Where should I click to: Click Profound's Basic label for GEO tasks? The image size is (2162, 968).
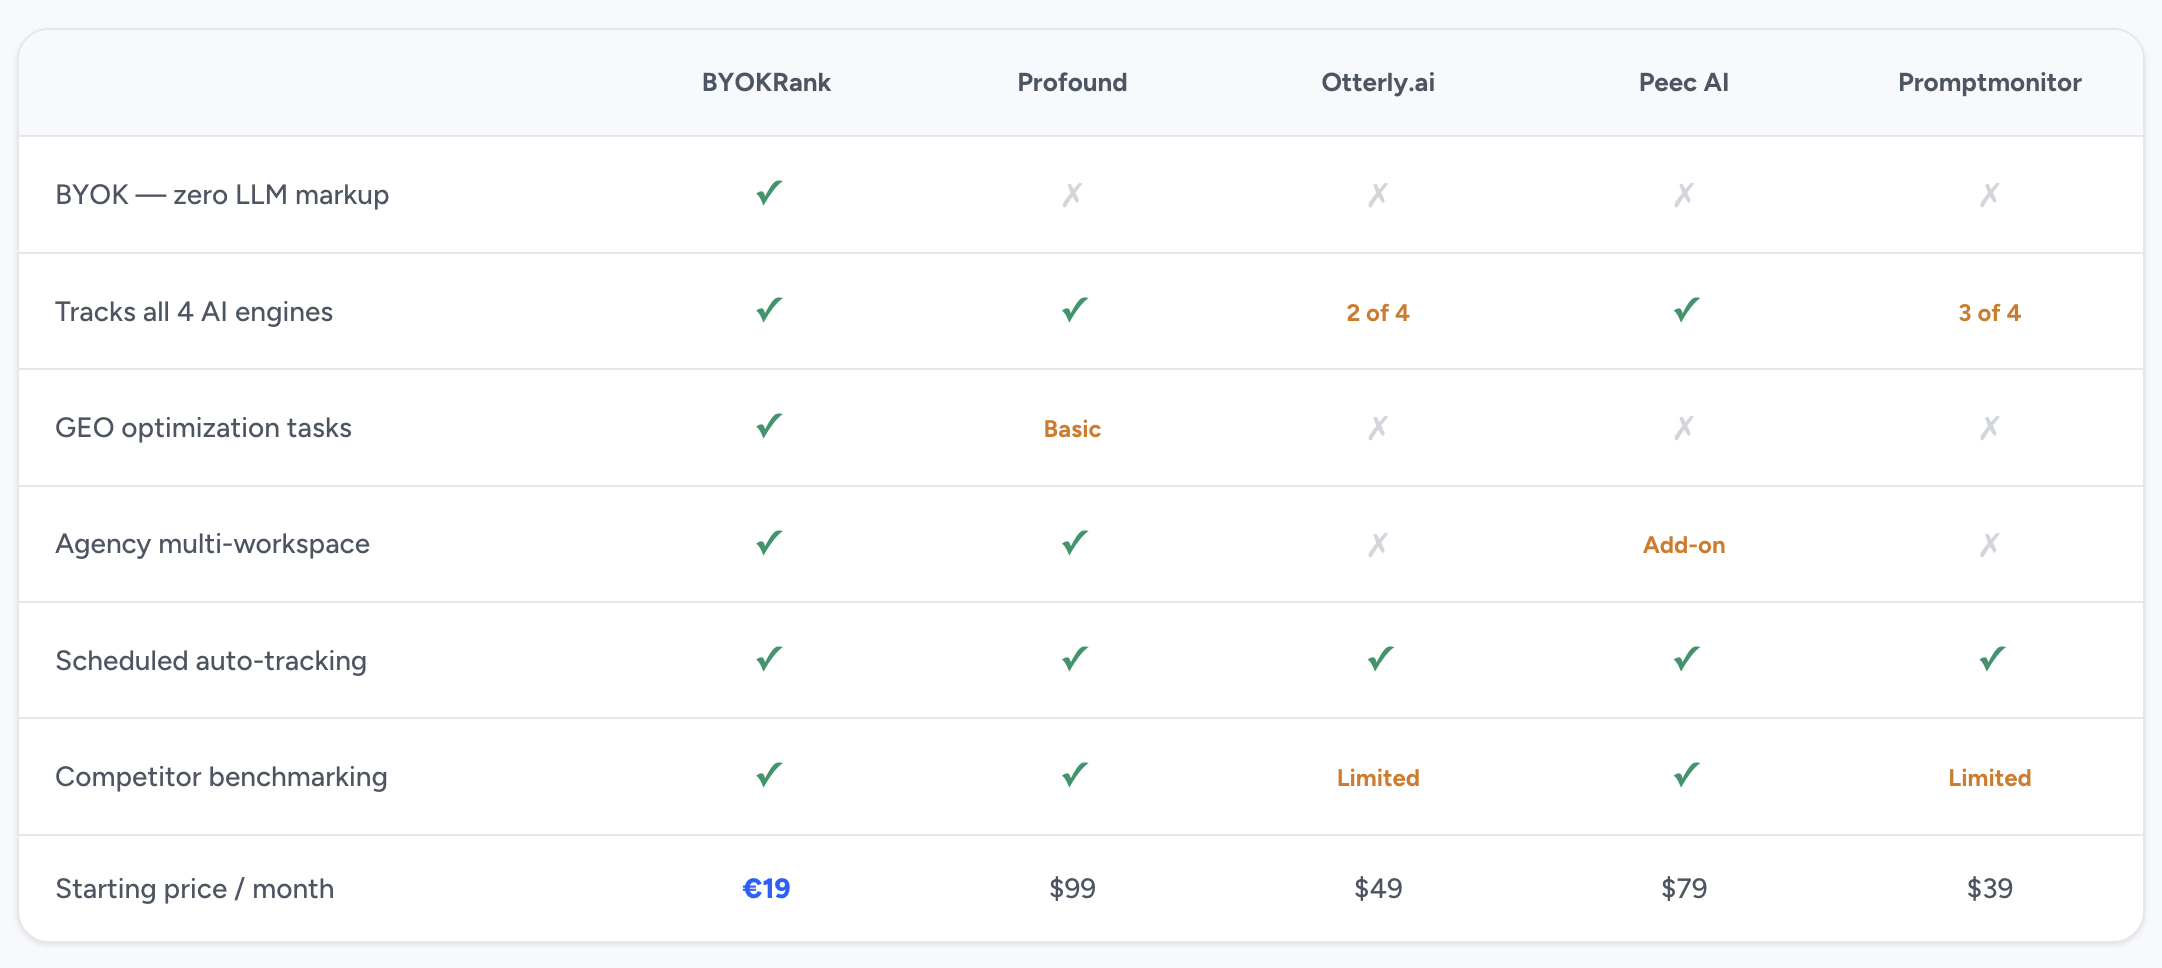click(1072, 429)
